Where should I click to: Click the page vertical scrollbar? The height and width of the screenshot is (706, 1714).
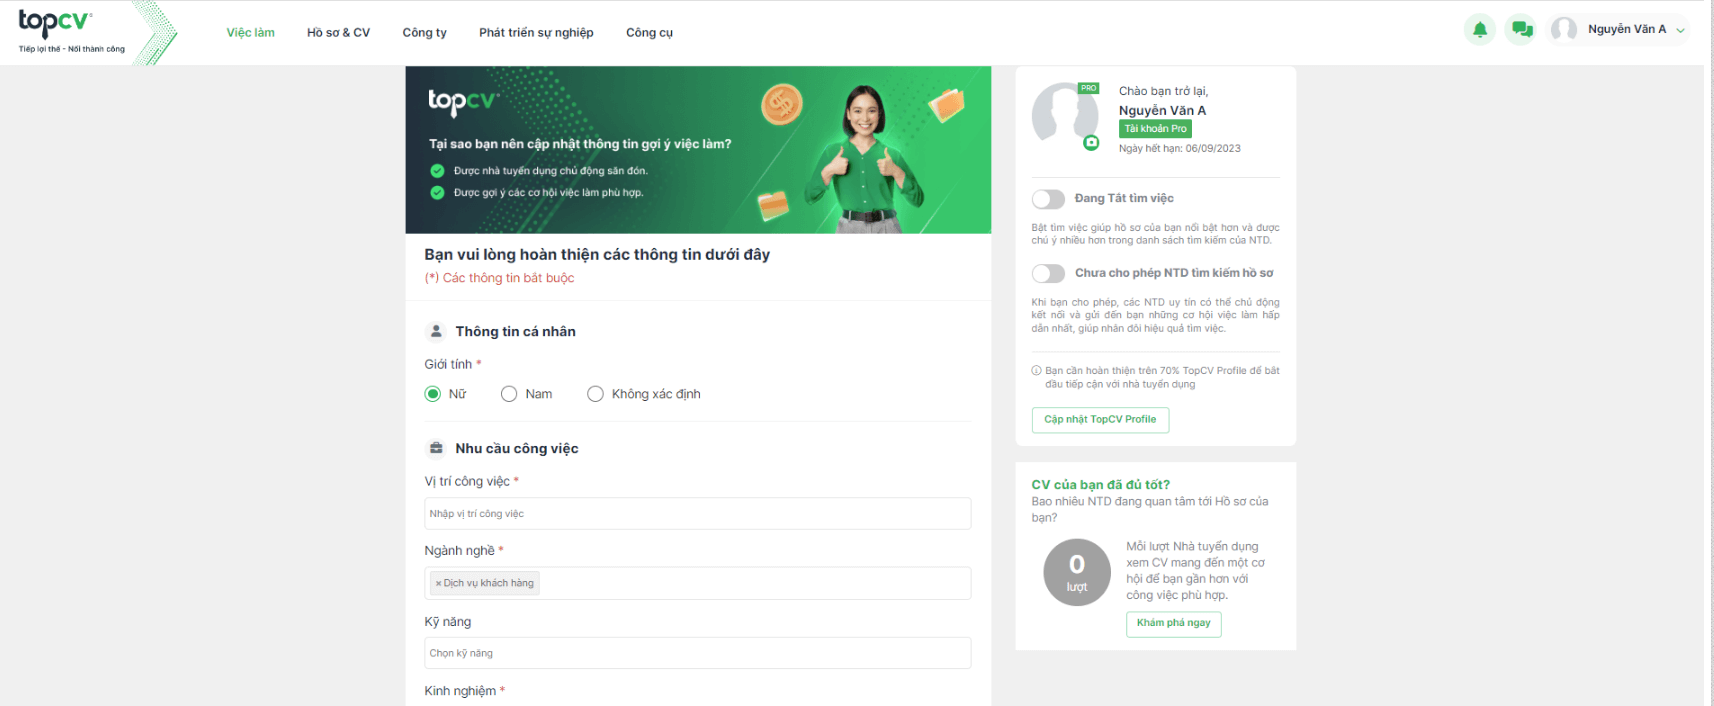1709,353
